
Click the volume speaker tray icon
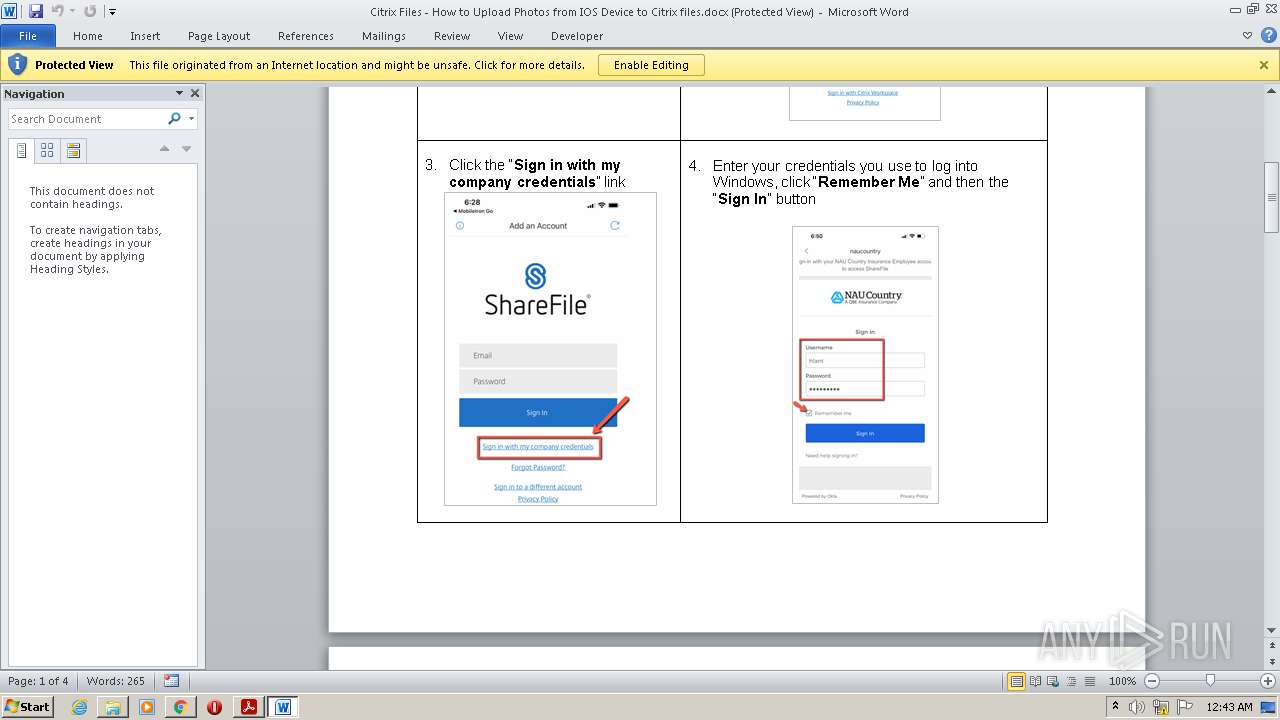1137,707
